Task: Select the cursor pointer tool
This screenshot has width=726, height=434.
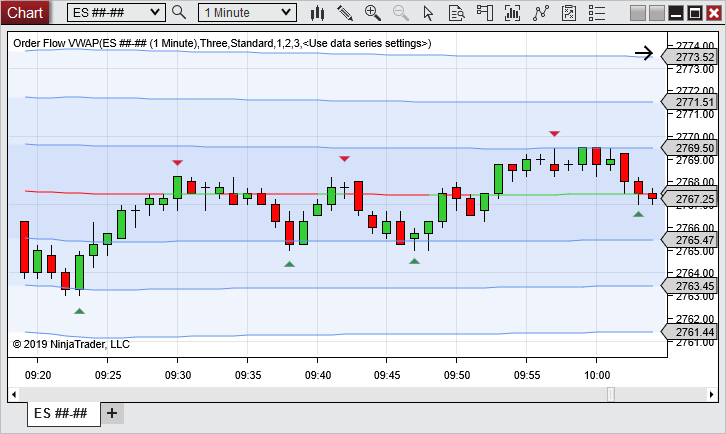Action: (429, 13)
